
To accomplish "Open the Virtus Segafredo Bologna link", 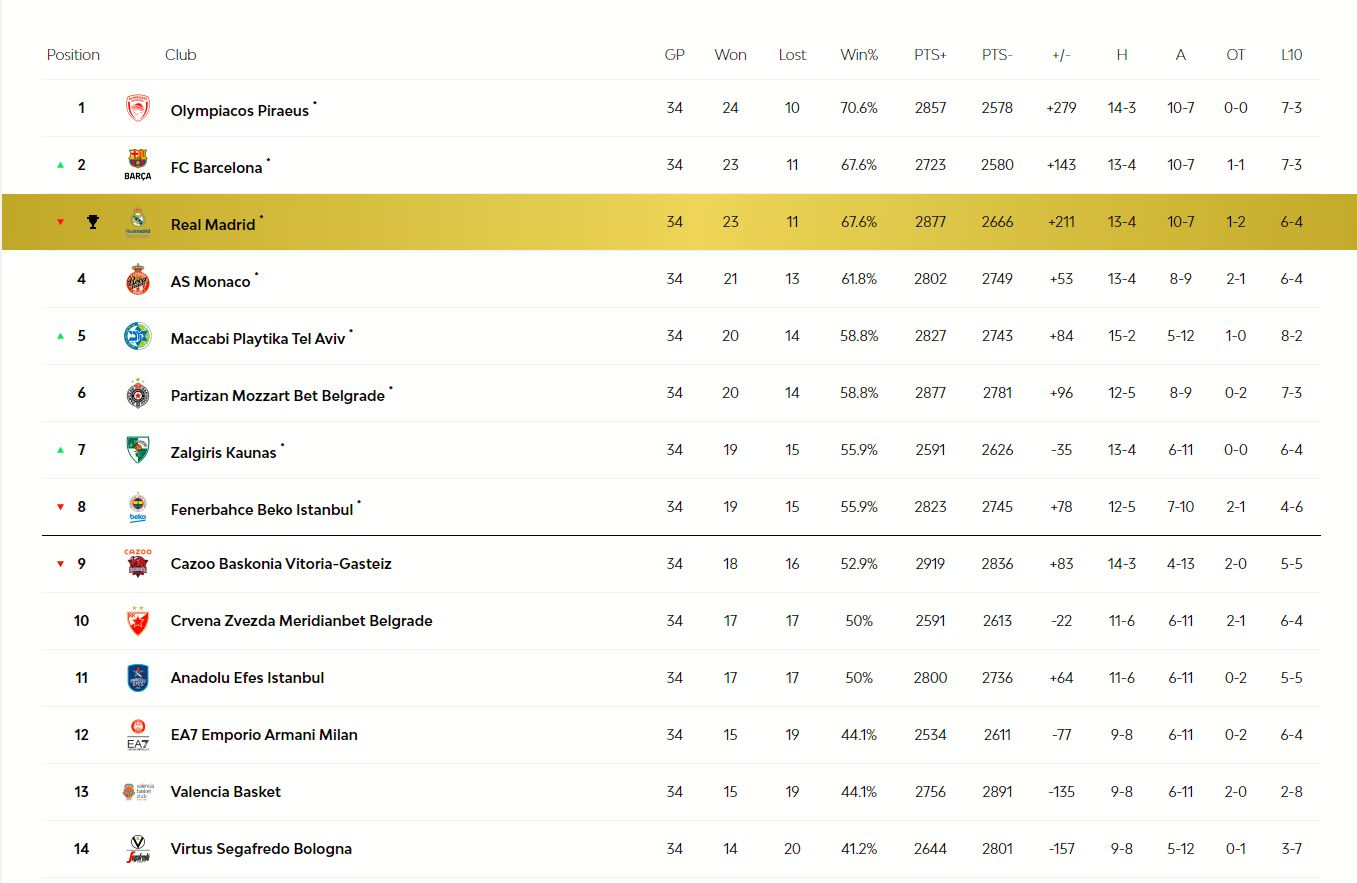I will coord(261,849).
